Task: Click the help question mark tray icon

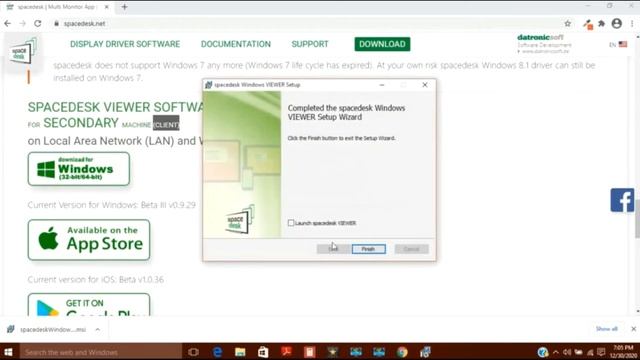Action: tap(542, 352)
